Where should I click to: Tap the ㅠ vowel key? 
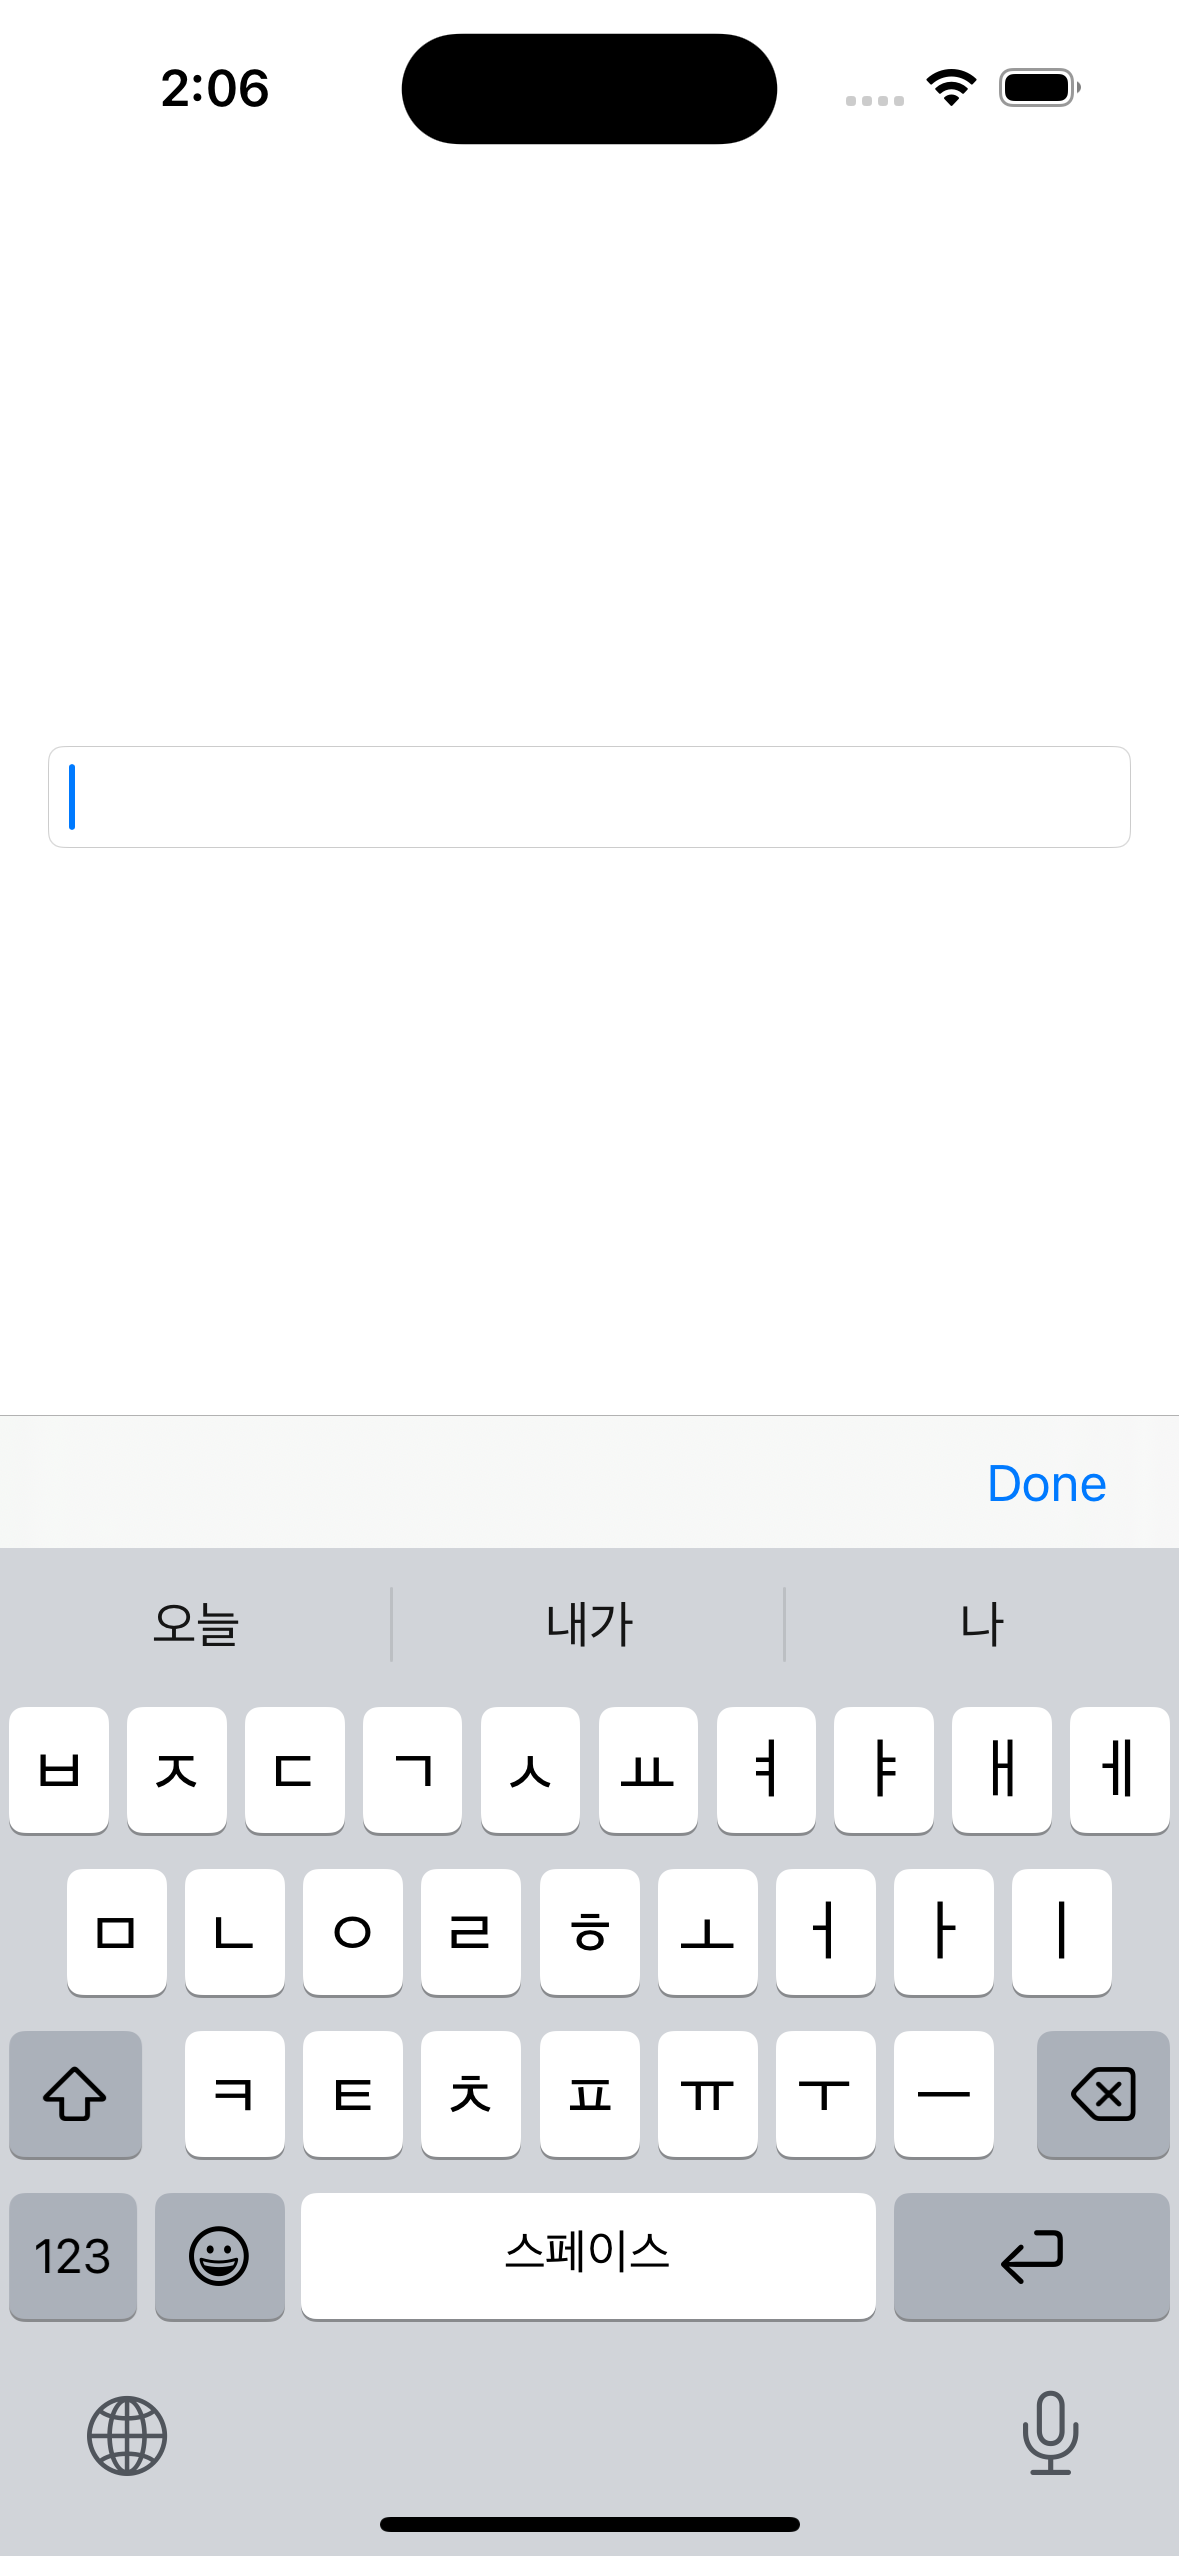[708, 2094]
